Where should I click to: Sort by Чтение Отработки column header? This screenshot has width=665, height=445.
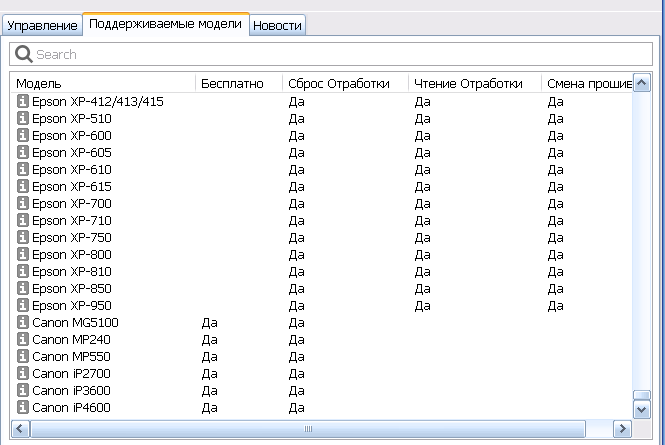click(x=475, y=83)
